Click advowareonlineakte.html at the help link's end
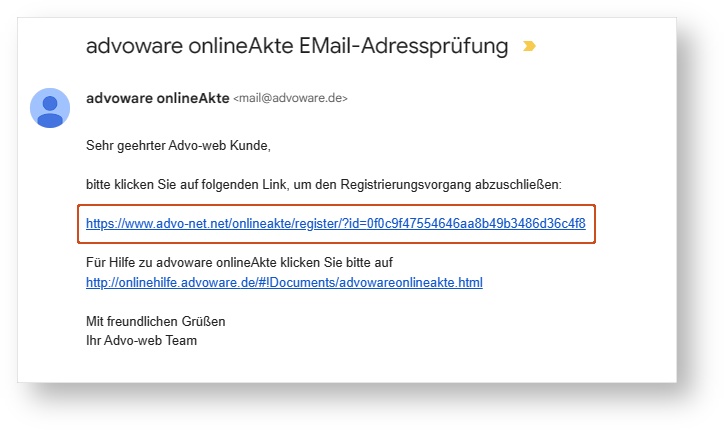This screenshot has height=431, width=725. point(411,282)
